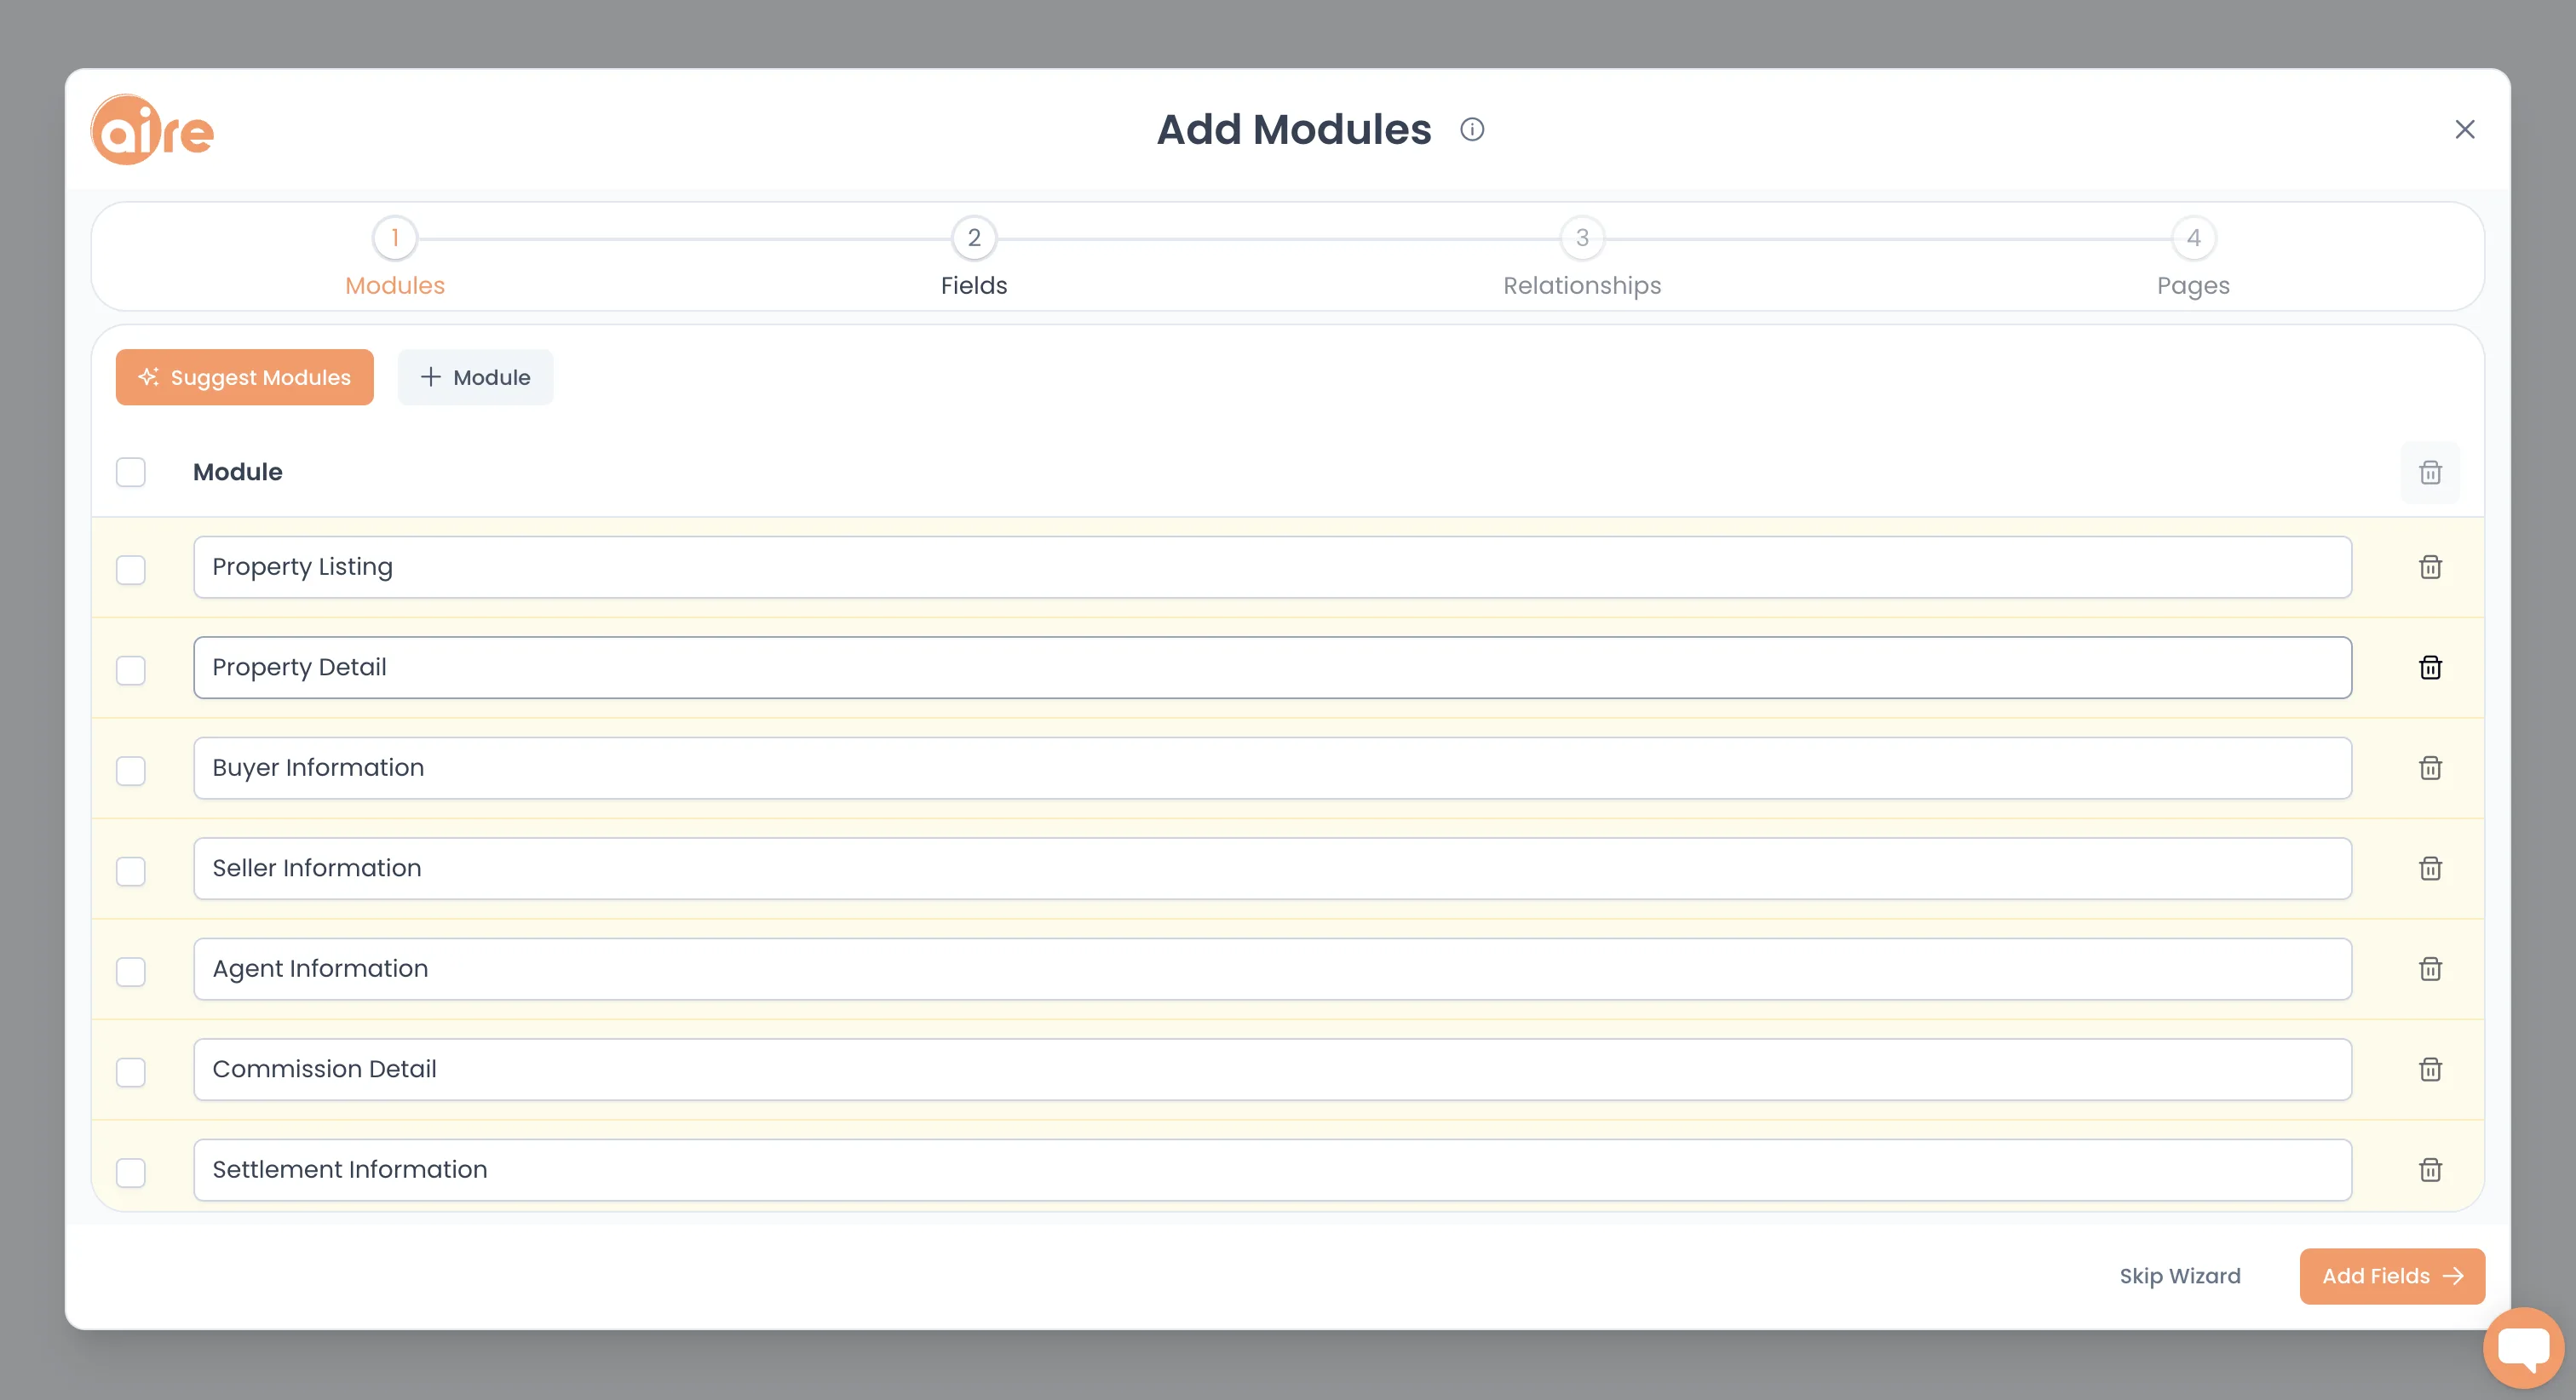
Task: Edit the Commission Detail name field
Action: [x=1272, y=1069]
